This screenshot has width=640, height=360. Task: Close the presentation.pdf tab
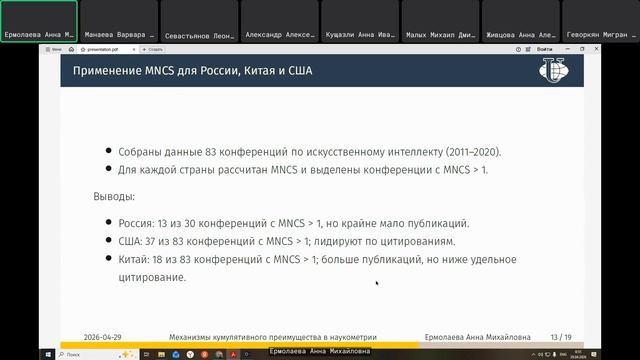pyautogui.click(x=134, y=49)
